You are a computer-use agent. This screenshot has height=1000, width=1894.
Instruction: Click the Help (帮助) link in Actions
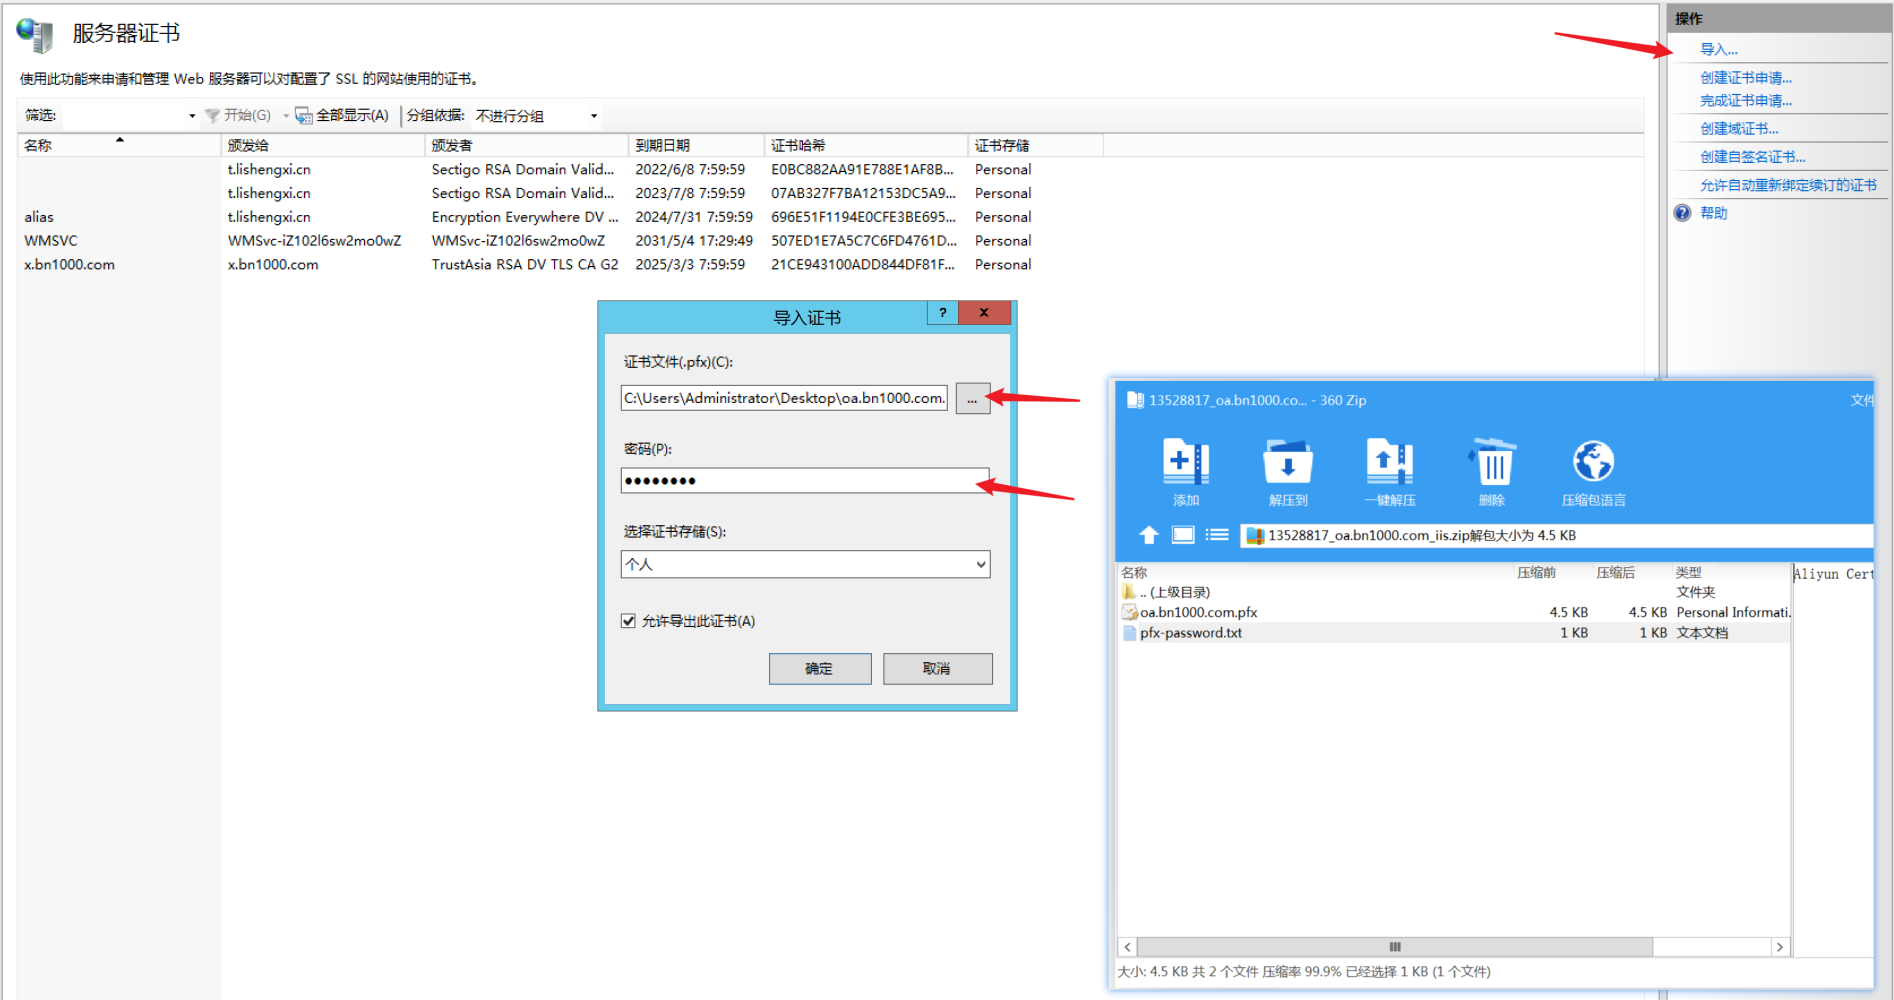click(x=1714, y=213)
